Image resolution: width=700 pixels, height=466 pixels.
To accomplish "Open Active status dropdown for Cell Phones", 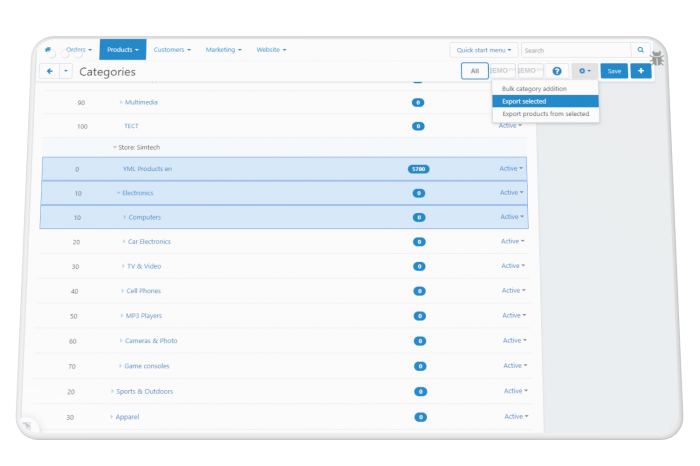I will 513,291.
